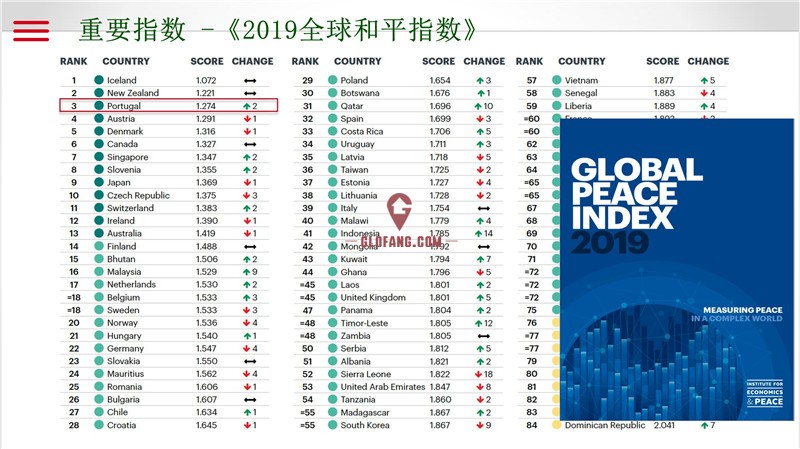This screenshot has width=800, height=449.
Task: Click the country name Laos
Action: (350, 285)
